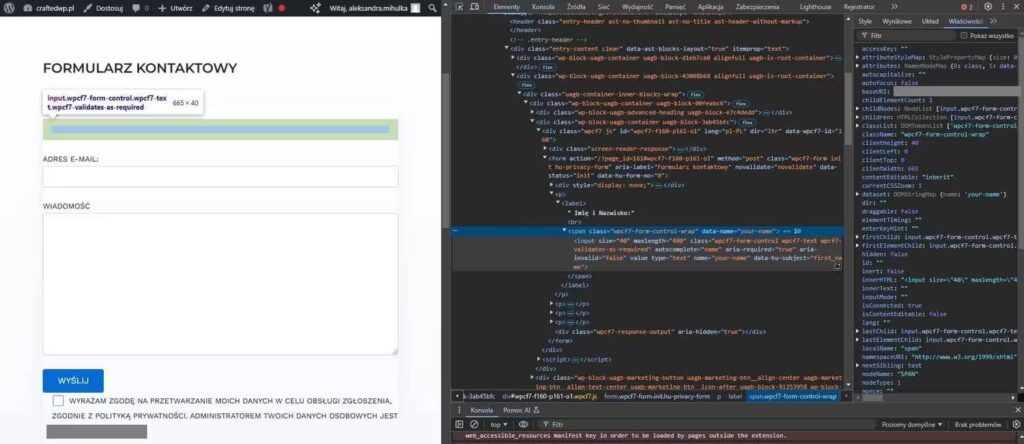Collapse the form wpcf7-form node arrow
Image resolution: width=1024 pixels, height=444 pixels.
coord(545,158)
